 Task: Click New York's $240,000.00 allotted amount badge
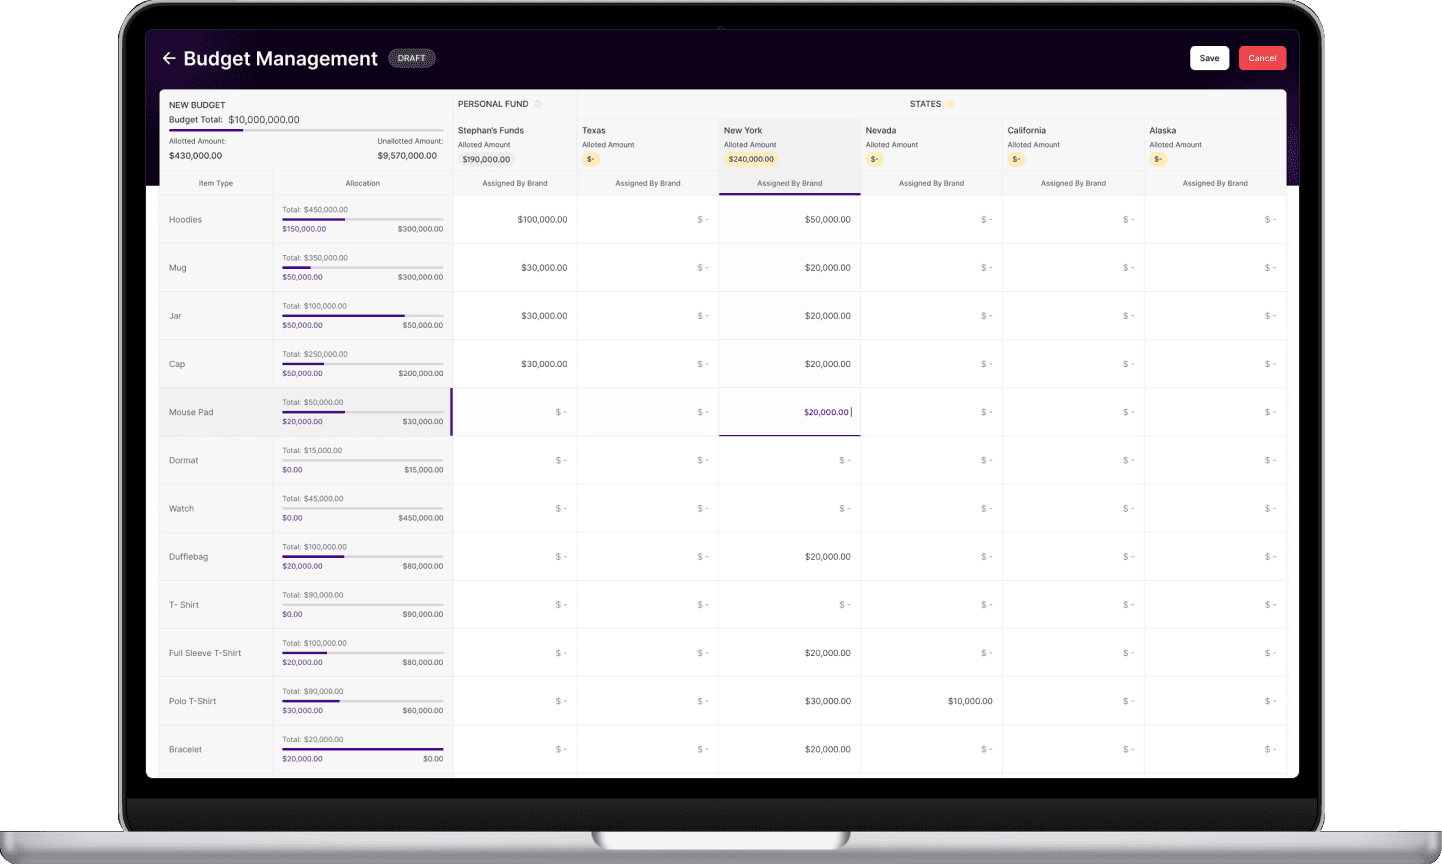(751, 159)
